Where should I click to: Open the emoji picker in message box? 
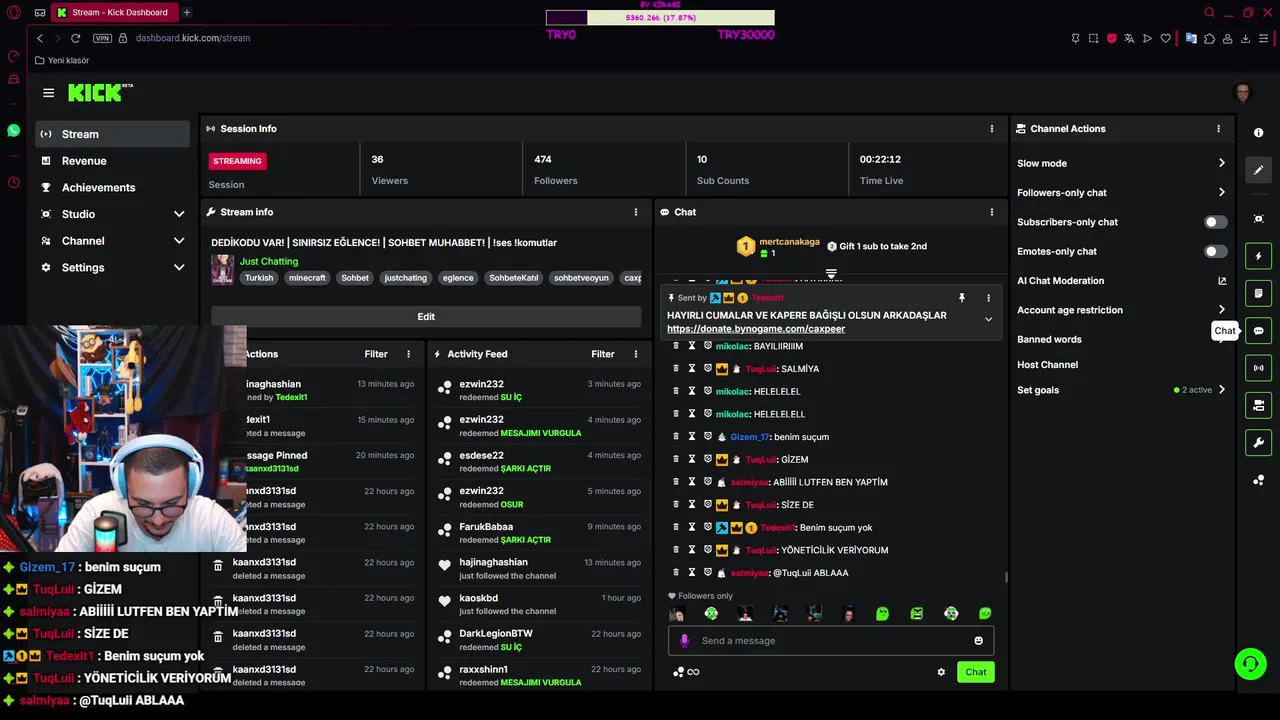(979, 641)
